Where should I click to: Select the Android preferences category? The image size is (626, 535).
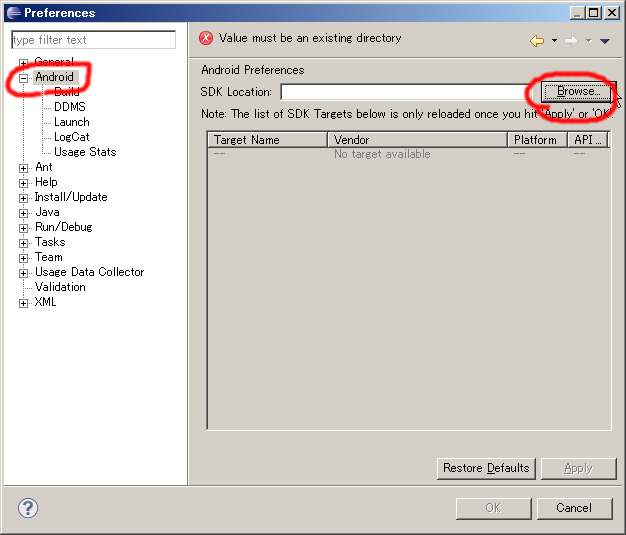point(55,77)
